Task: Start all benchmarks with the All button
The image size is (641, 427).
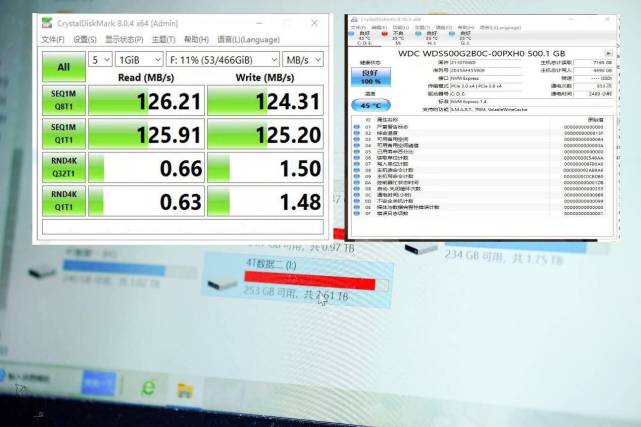Action: click(64, 67)
